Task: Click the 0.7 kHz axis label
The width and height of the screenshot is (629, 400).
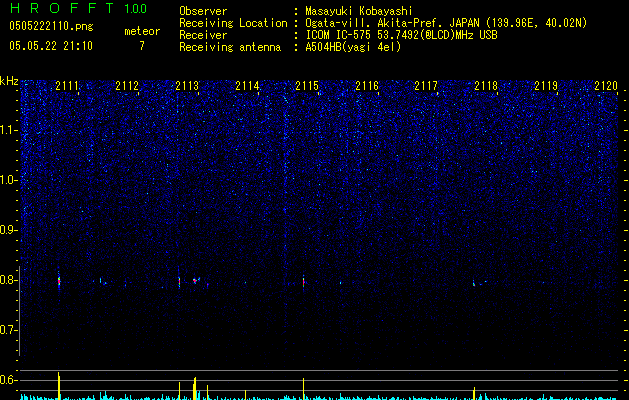Action: click(7, 330)
